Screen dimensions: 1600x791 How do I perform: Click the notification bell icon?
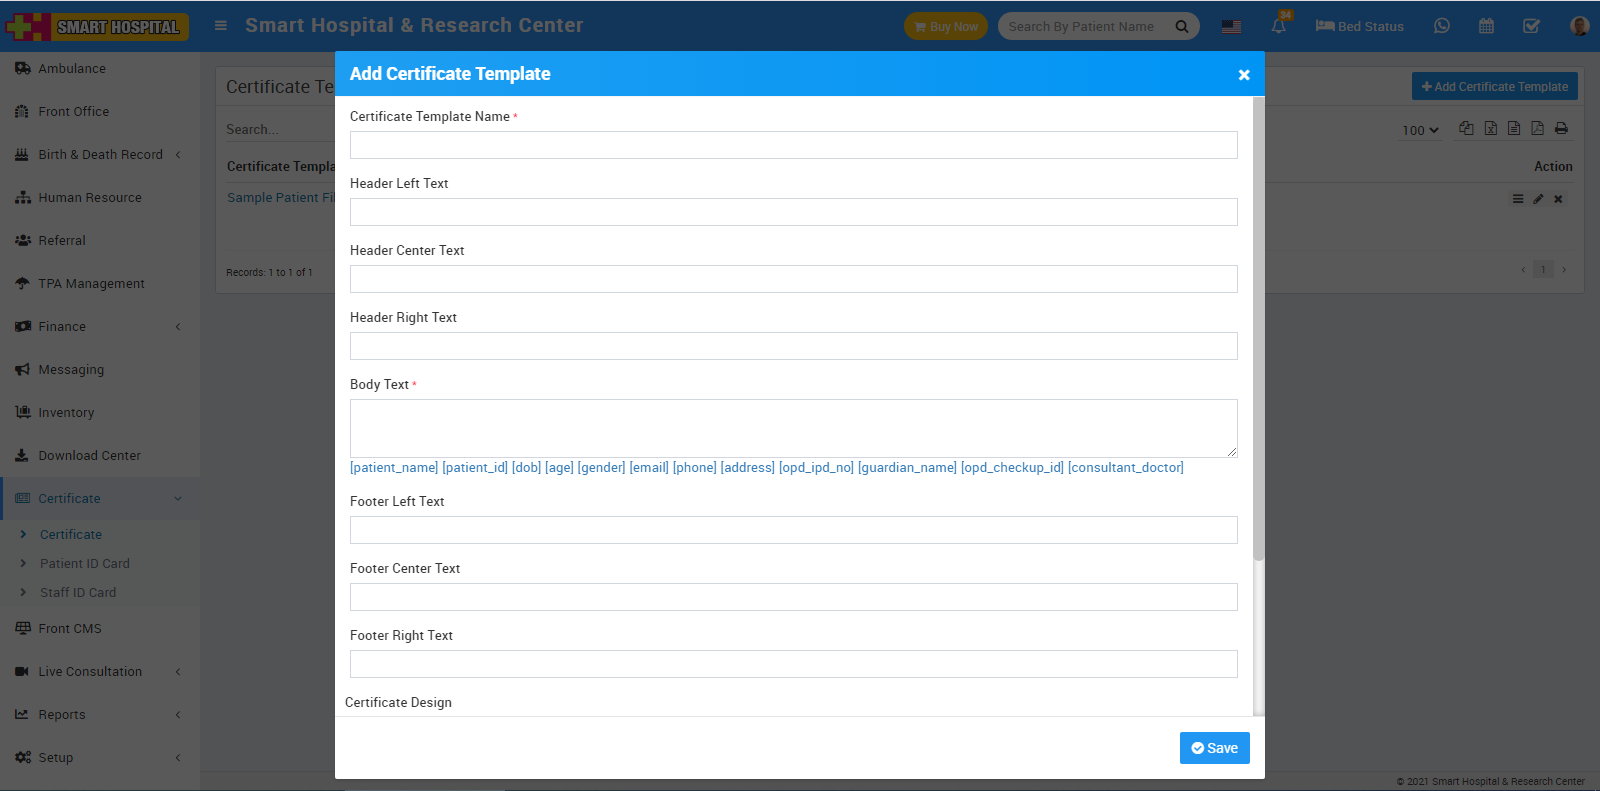pyautogui.click(x=1279, y=26)
